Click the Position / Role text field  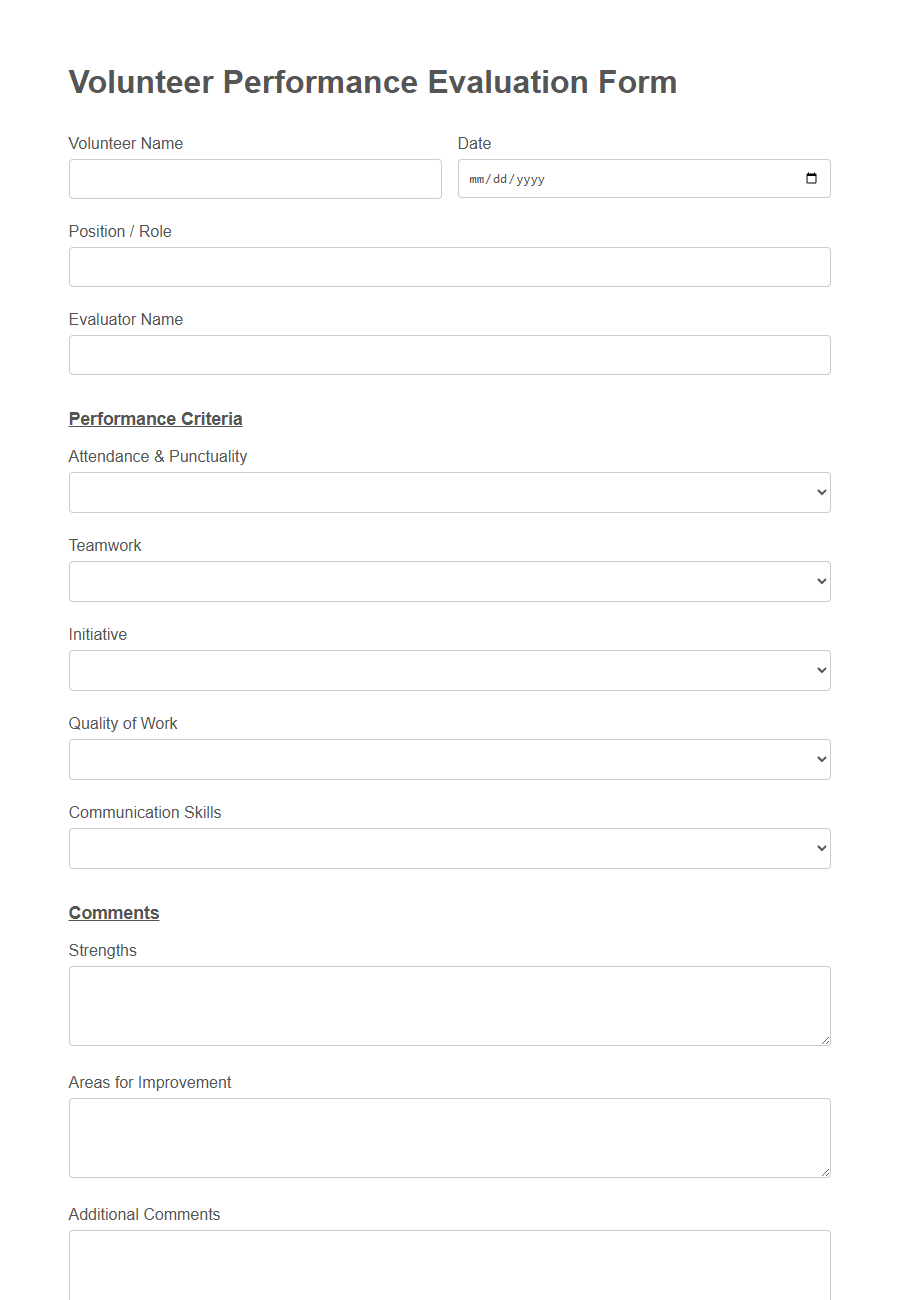(x=450, y=267)
